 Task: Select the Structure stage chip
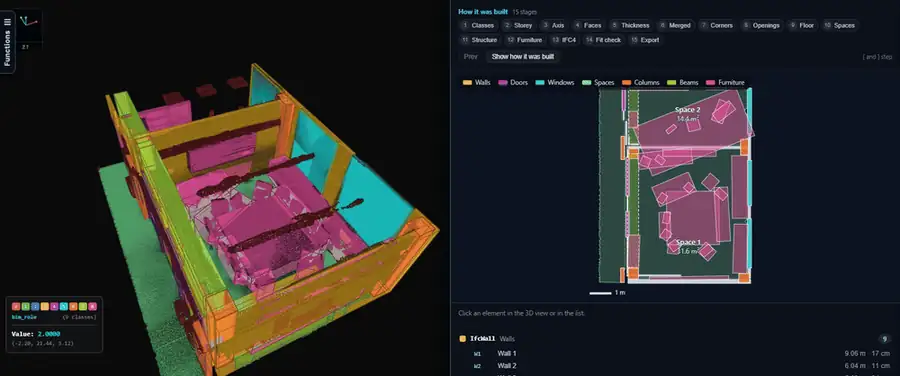[x=480, y=40]
